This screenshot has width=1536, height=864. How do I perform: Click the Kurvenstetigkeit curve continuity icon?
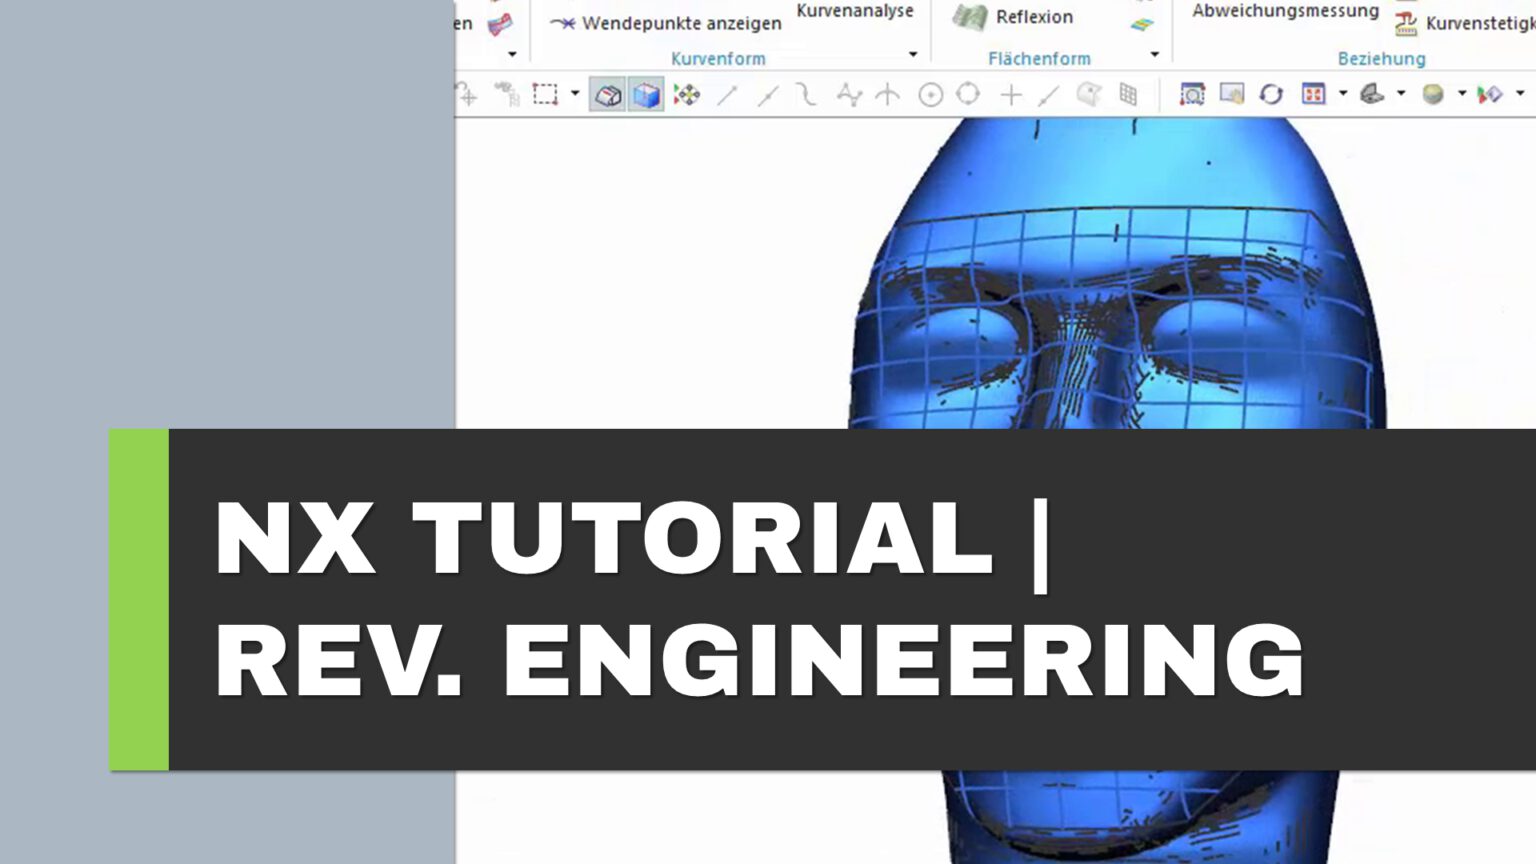[1406, 23]
